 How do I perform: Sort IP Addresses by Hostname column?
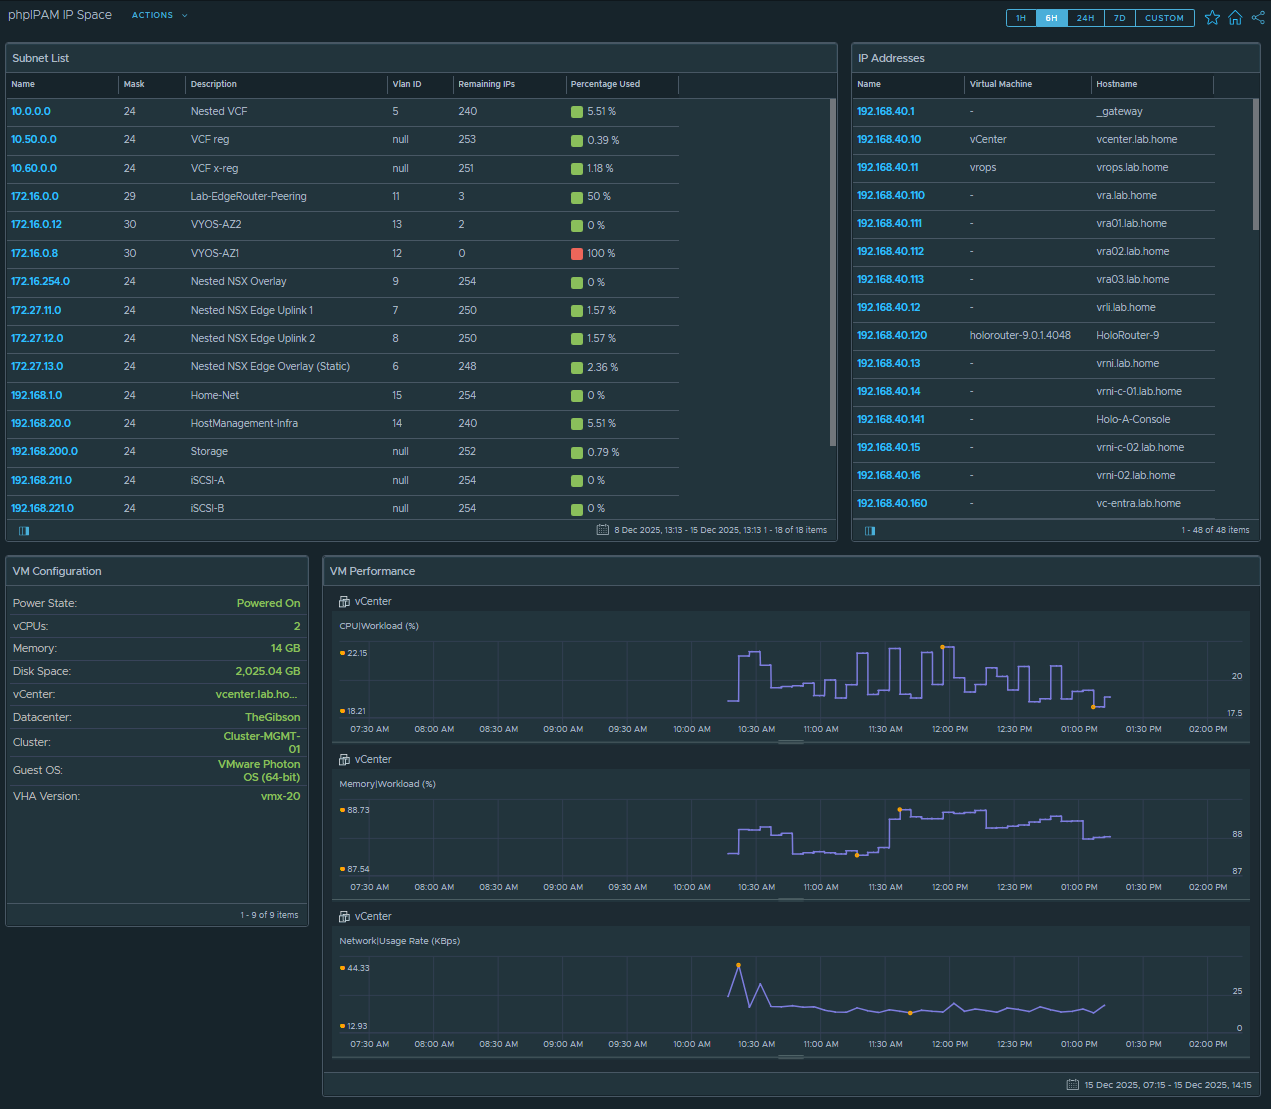(x=1116, y=84)
